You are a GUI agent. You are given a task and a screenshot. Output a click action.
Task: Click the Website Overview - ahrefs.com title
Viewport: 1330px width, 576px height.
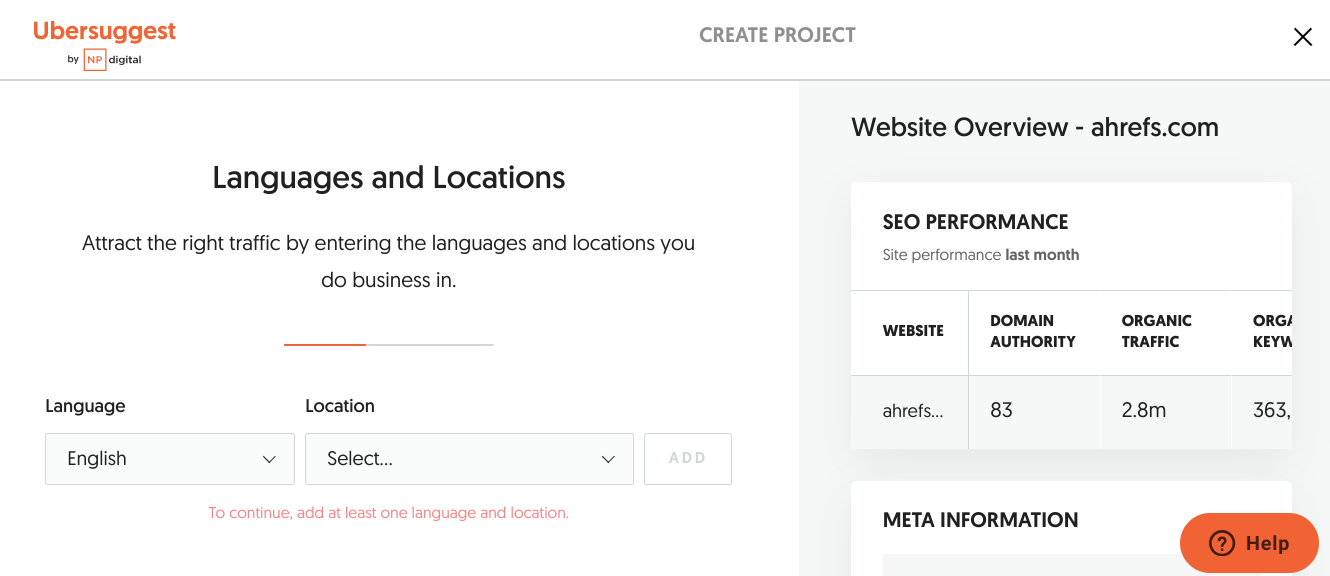pyautogui.click(x=1035, y=127)
